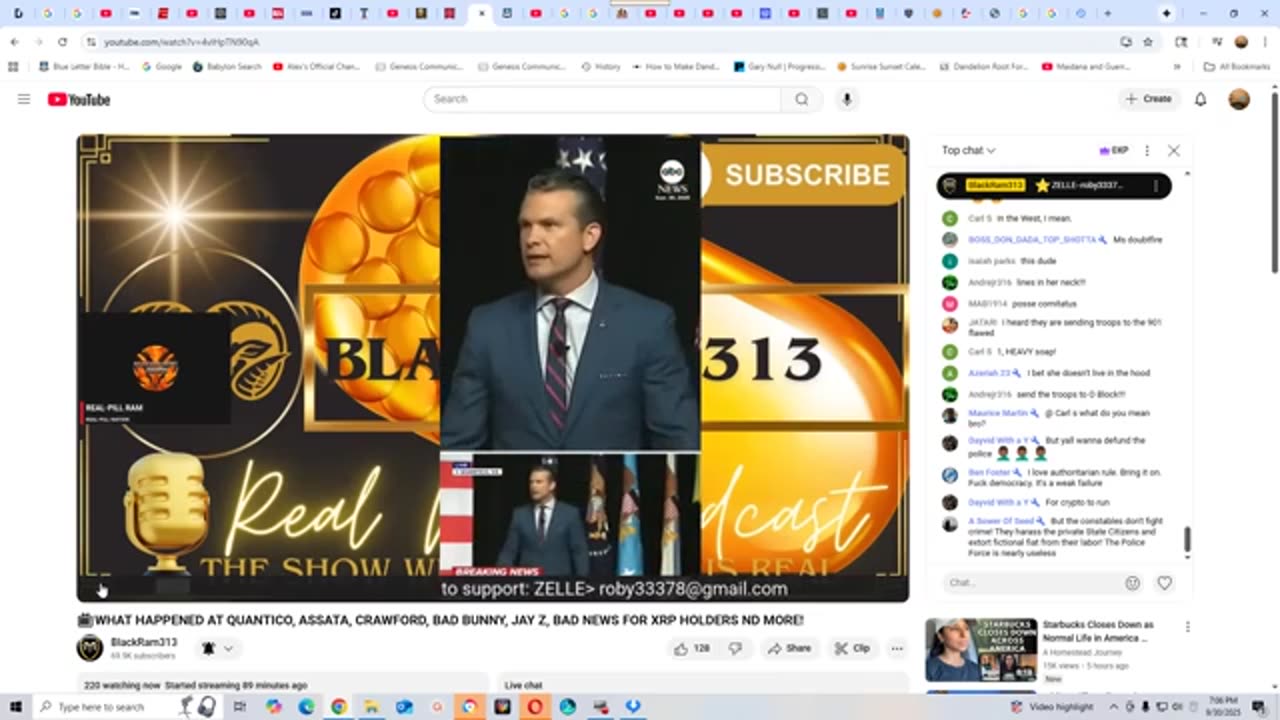The width and height of the screenshot is (1280, 720).
Task: Open the All Bookmarks folder
Action: (x=1237, y=67)
